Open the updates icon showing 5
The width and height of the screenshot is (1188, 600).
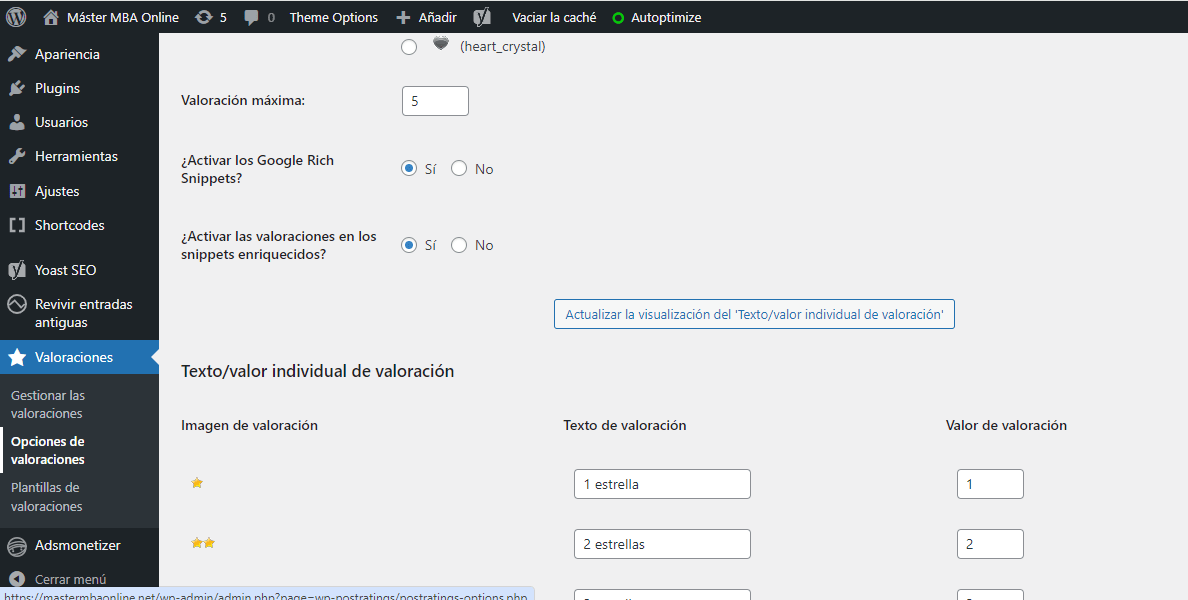(x=204, y=17)
